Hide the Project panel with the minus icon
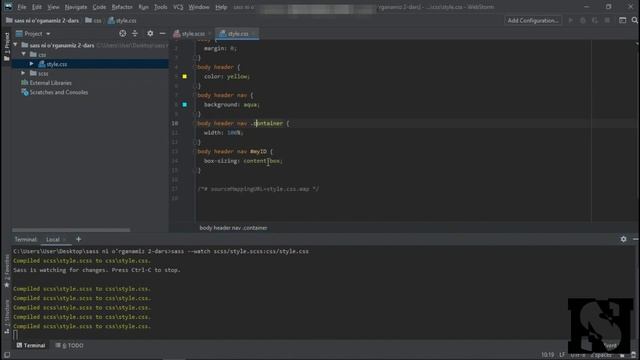 point(162,33)
